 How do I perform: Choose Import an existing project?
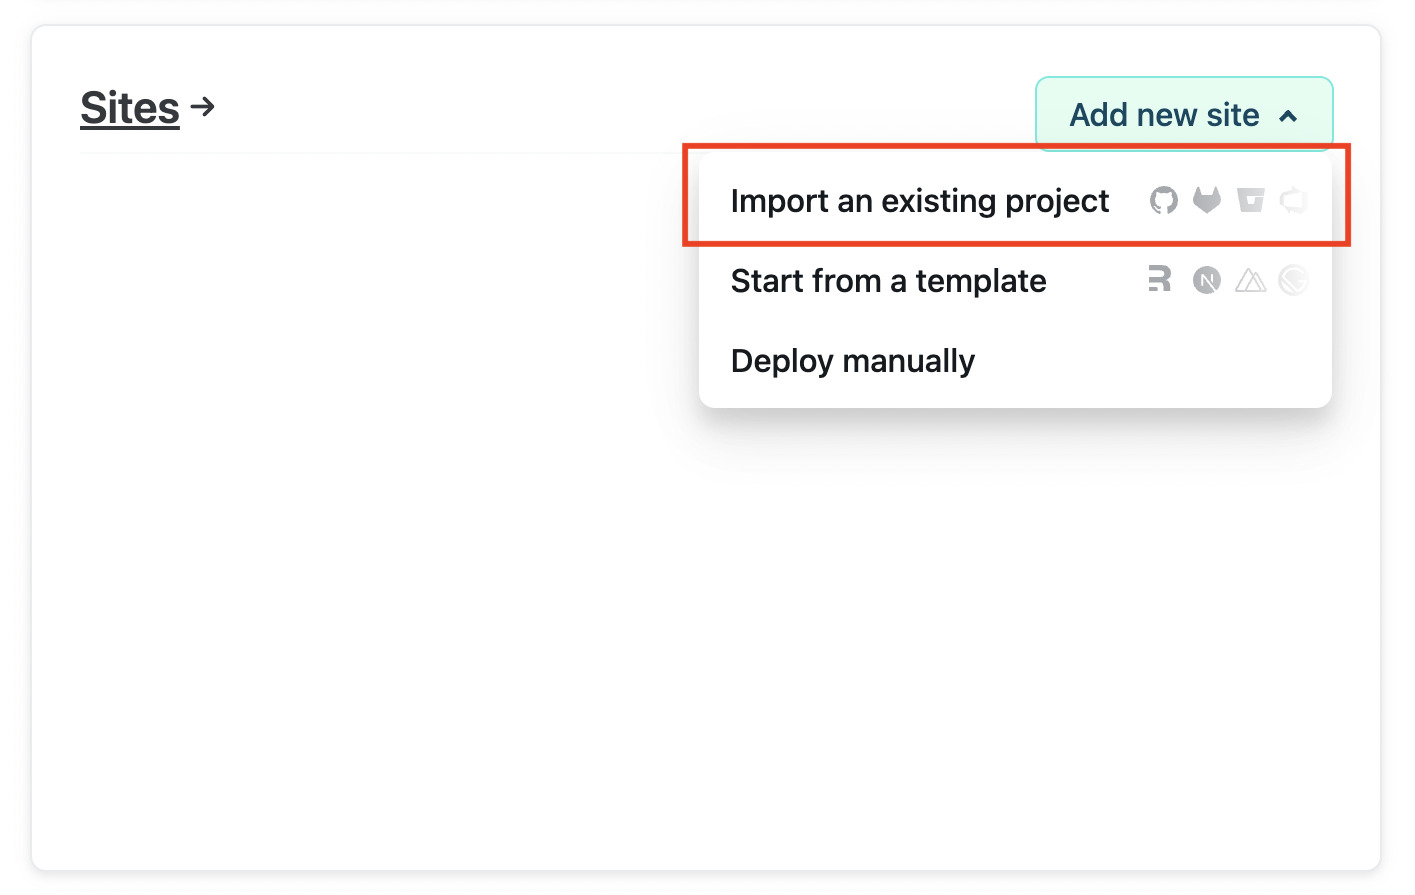pyautogui.click(x=1015, y=201)
